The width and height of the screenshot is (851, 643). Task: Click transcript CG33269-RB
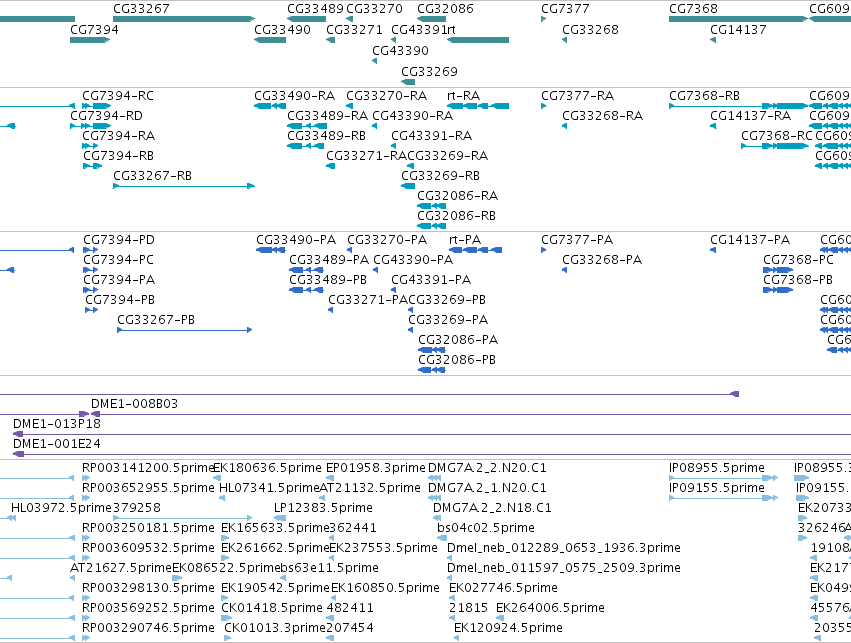click(x=408, y=186)
